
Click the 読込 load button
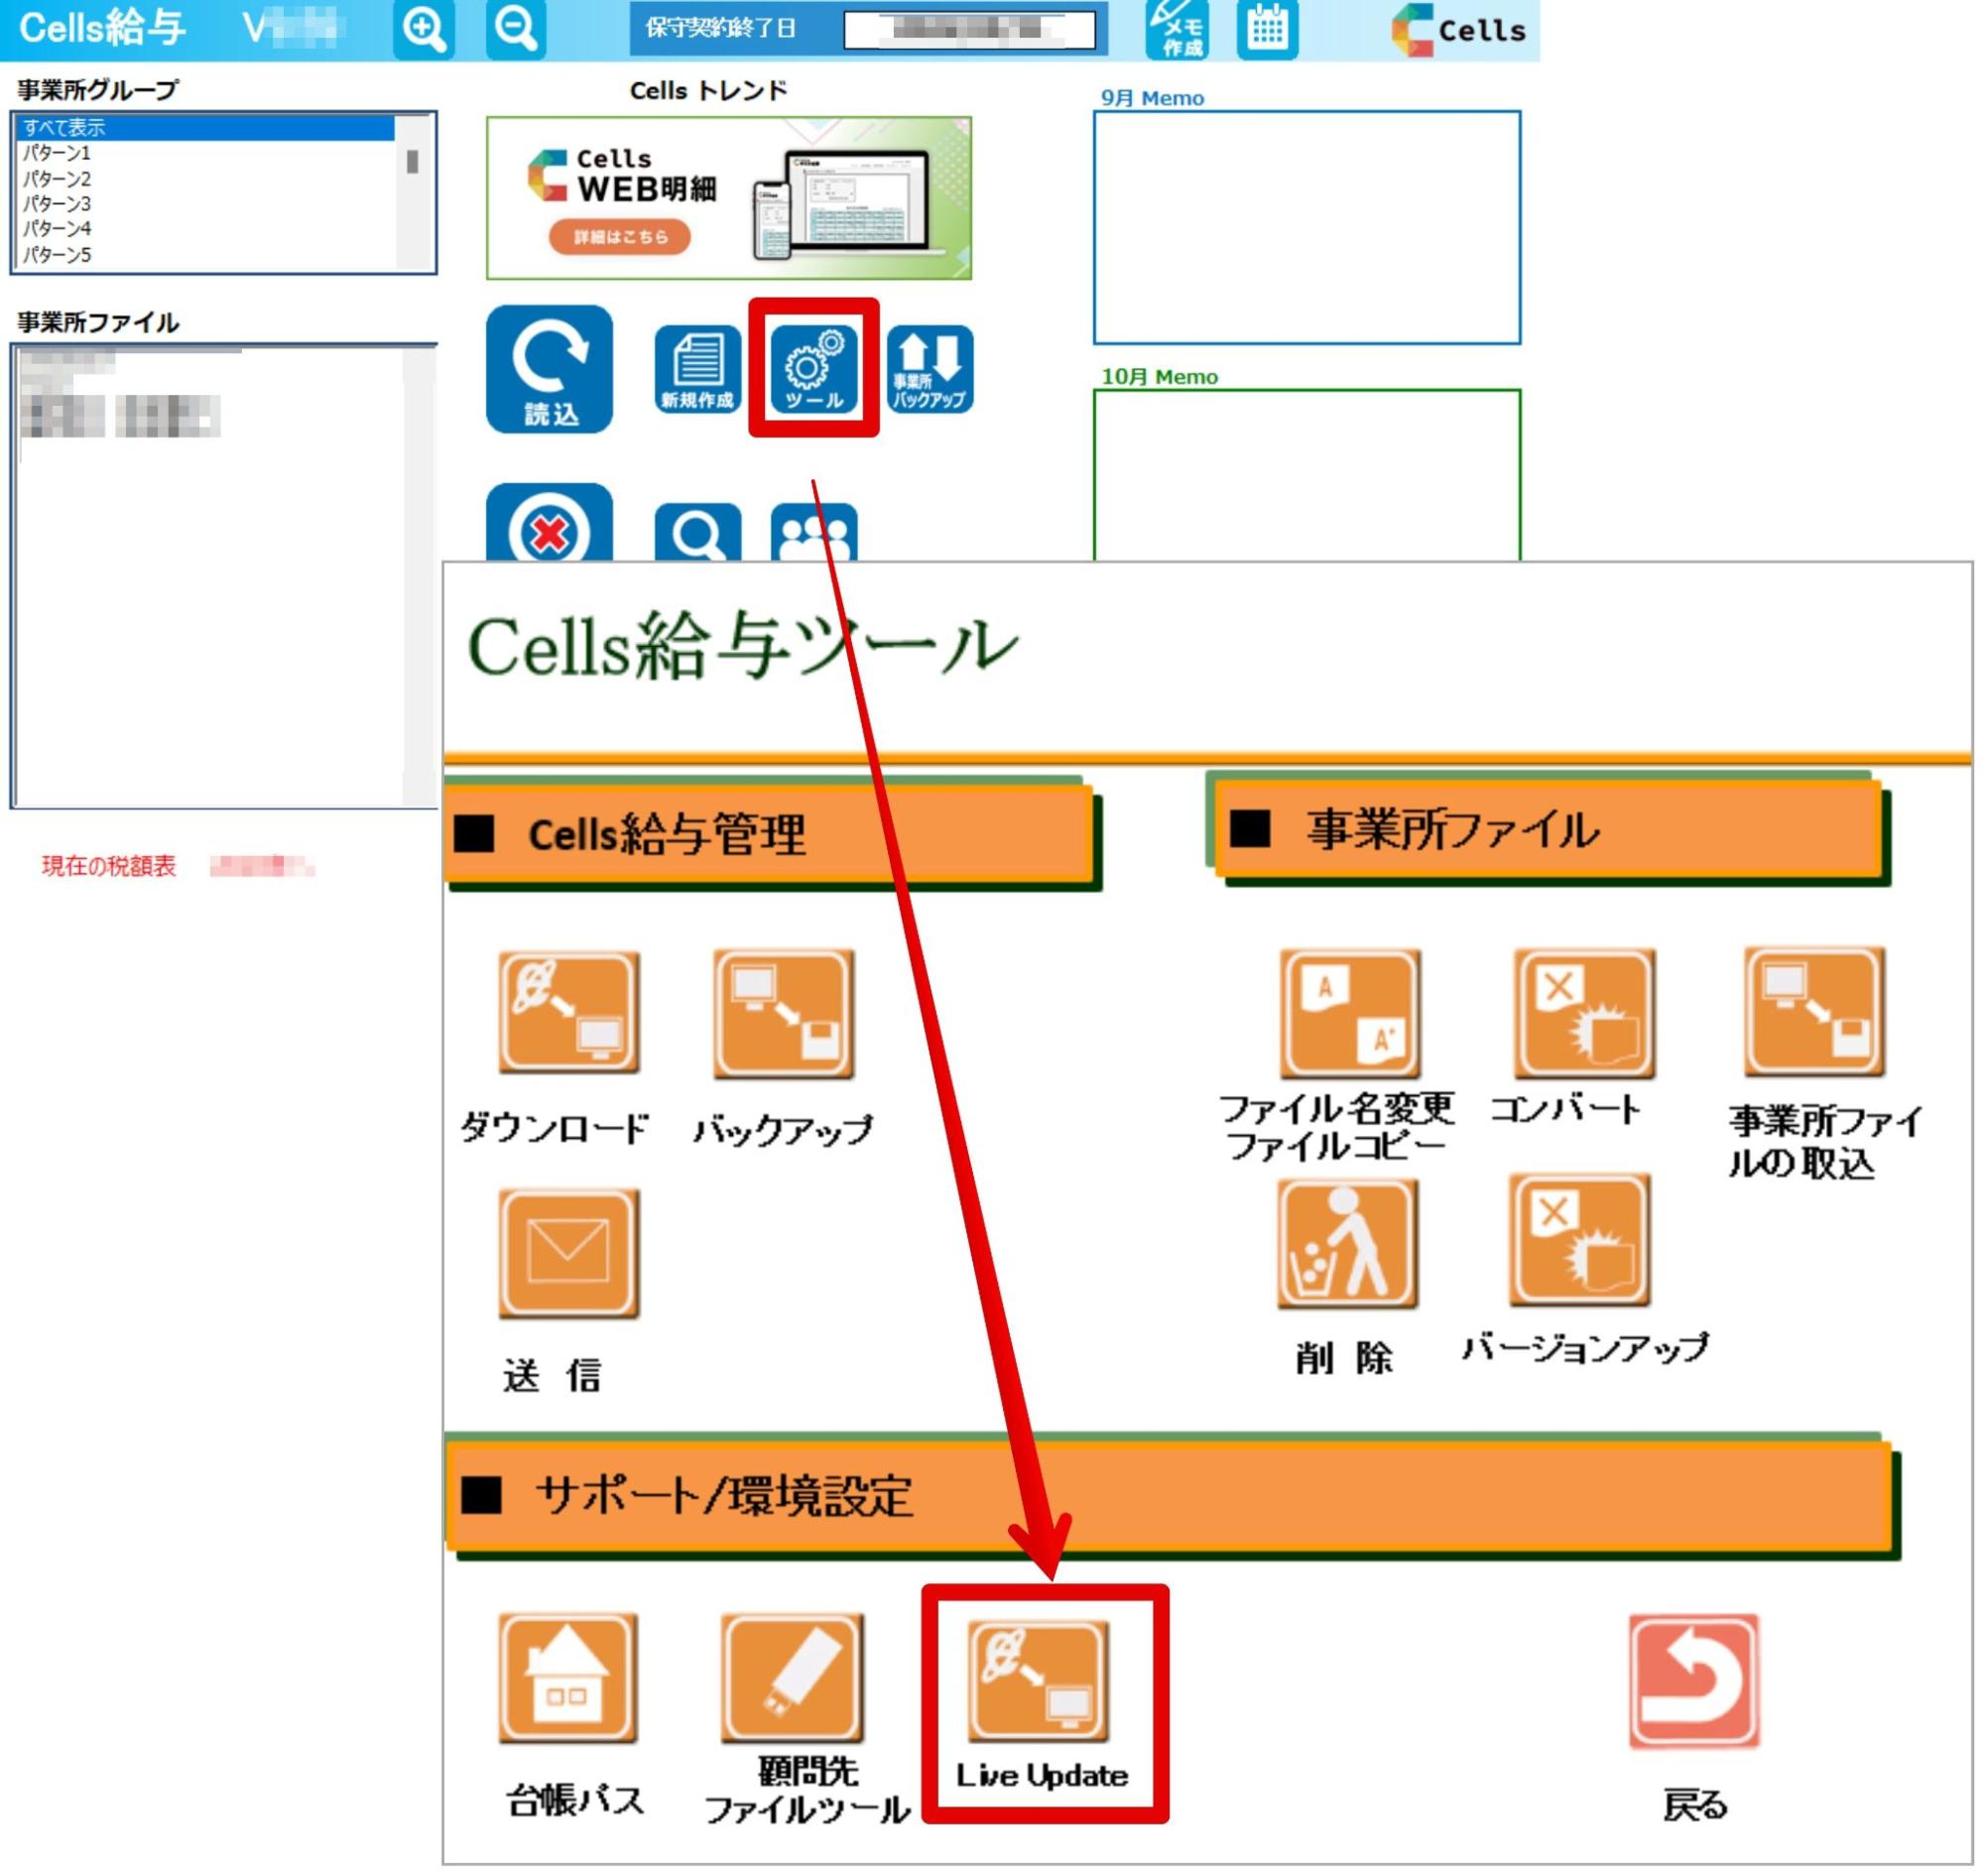pyautogui.click(x=549, y=369)
